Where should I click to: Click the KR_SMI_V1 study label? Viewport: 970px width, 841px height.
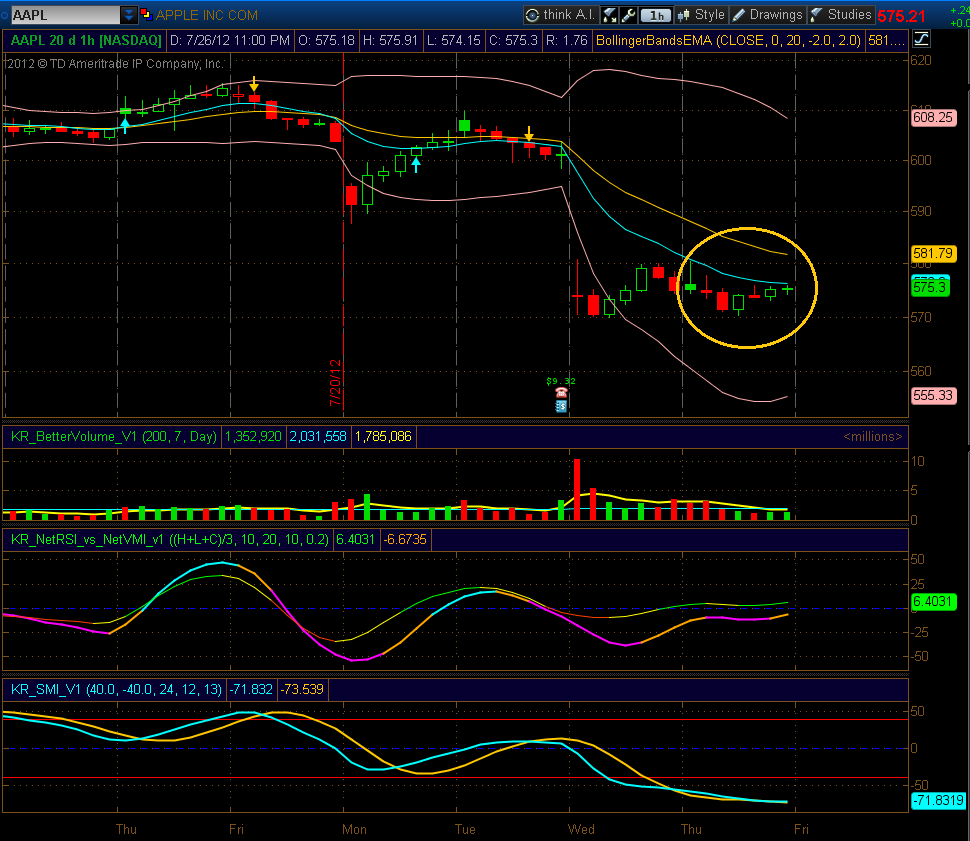pyautogui.click(x=116, y=689)
